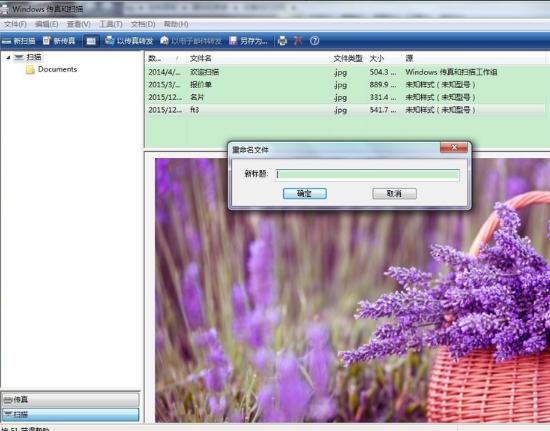Open the 查看(V) menu

click(79, 24)
